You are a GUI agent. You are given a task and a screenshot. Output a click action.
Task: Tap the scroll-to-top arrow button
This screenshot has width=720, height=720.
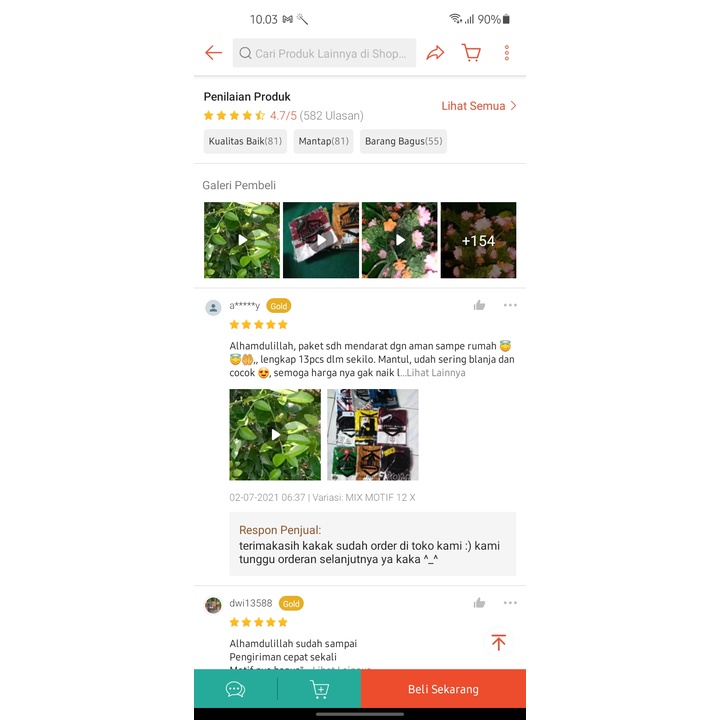(499, 642)
